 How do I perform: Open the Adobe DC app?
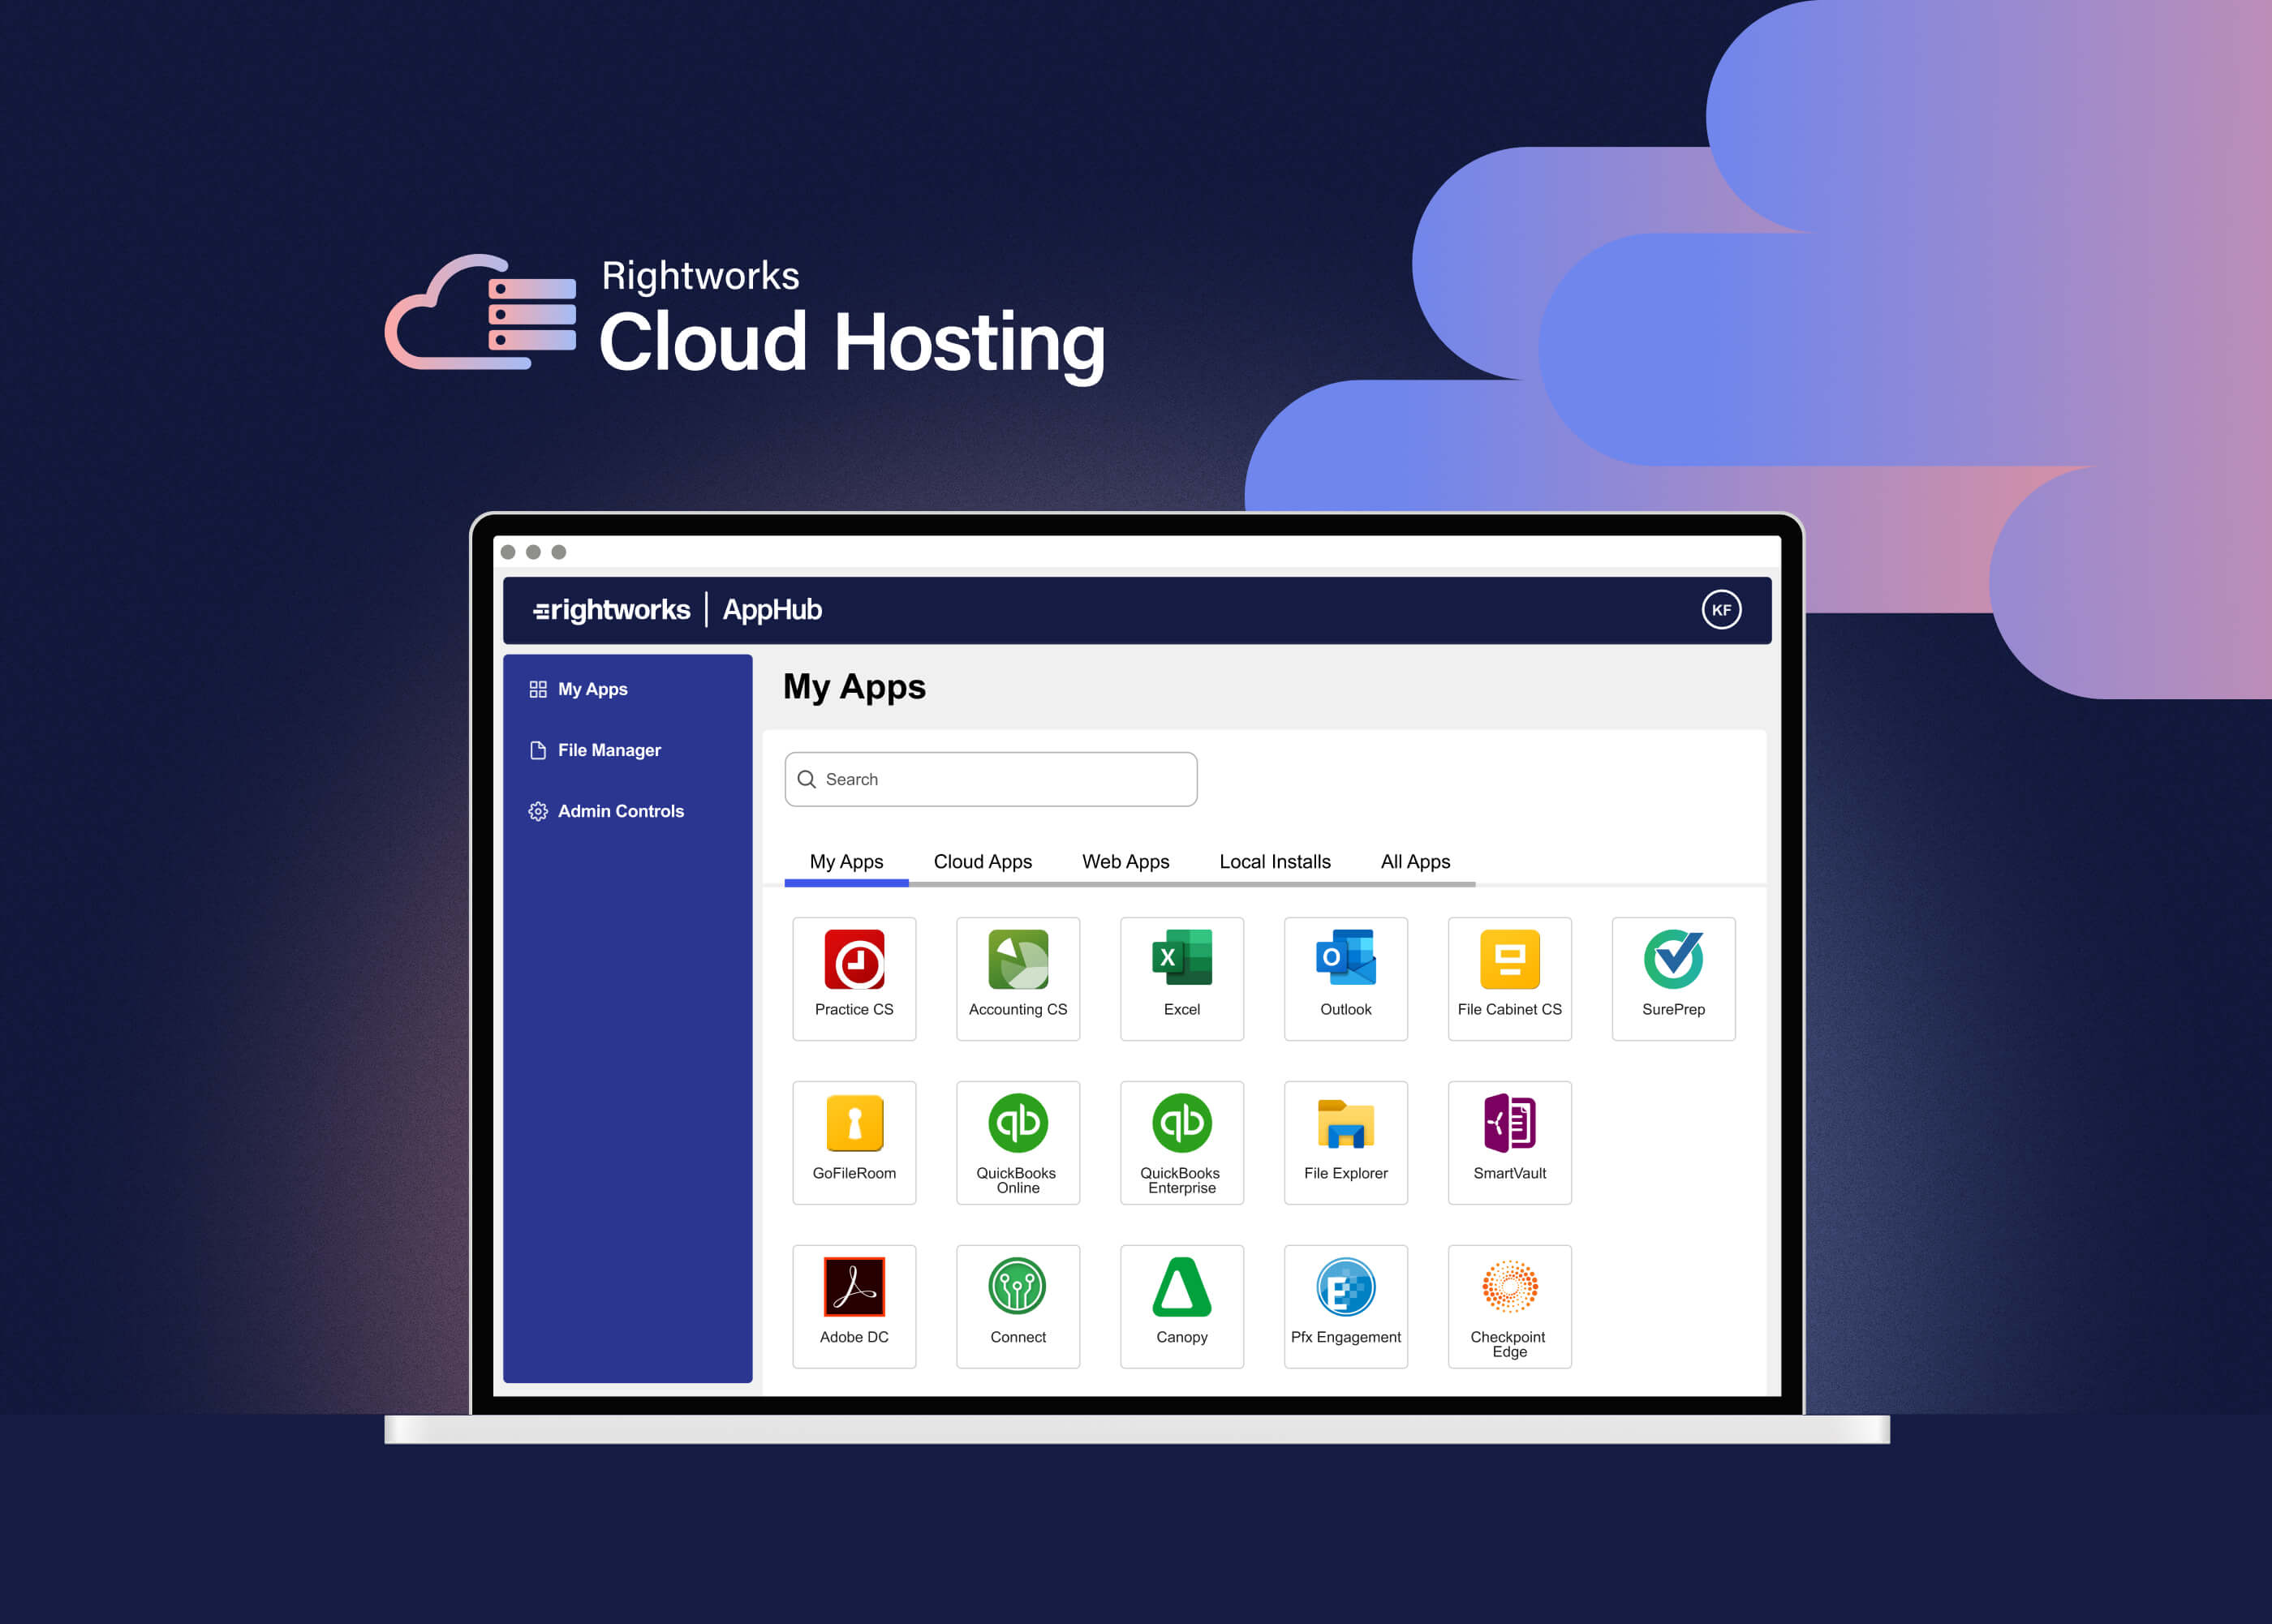coord(854,1306)
